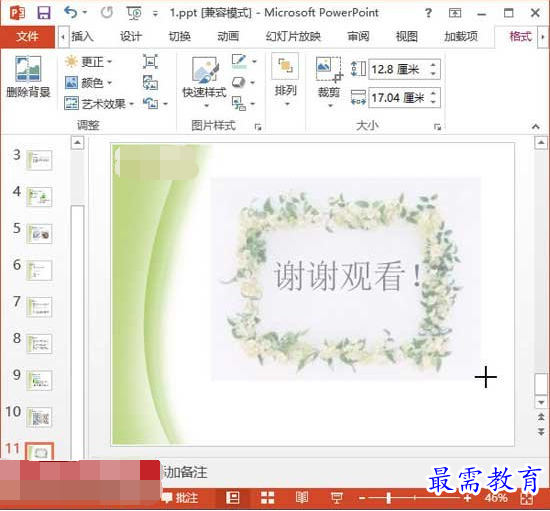Image resolution: width=550 pixels, height=511 pixels.
Task: Switch to the View (视图) tab
Action: [407, 36]
